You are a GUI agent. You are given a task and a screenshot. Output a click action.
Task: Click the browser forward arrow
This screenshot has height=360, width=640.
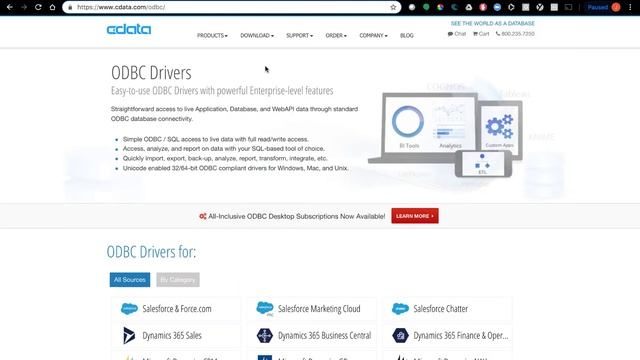(24, 7)
